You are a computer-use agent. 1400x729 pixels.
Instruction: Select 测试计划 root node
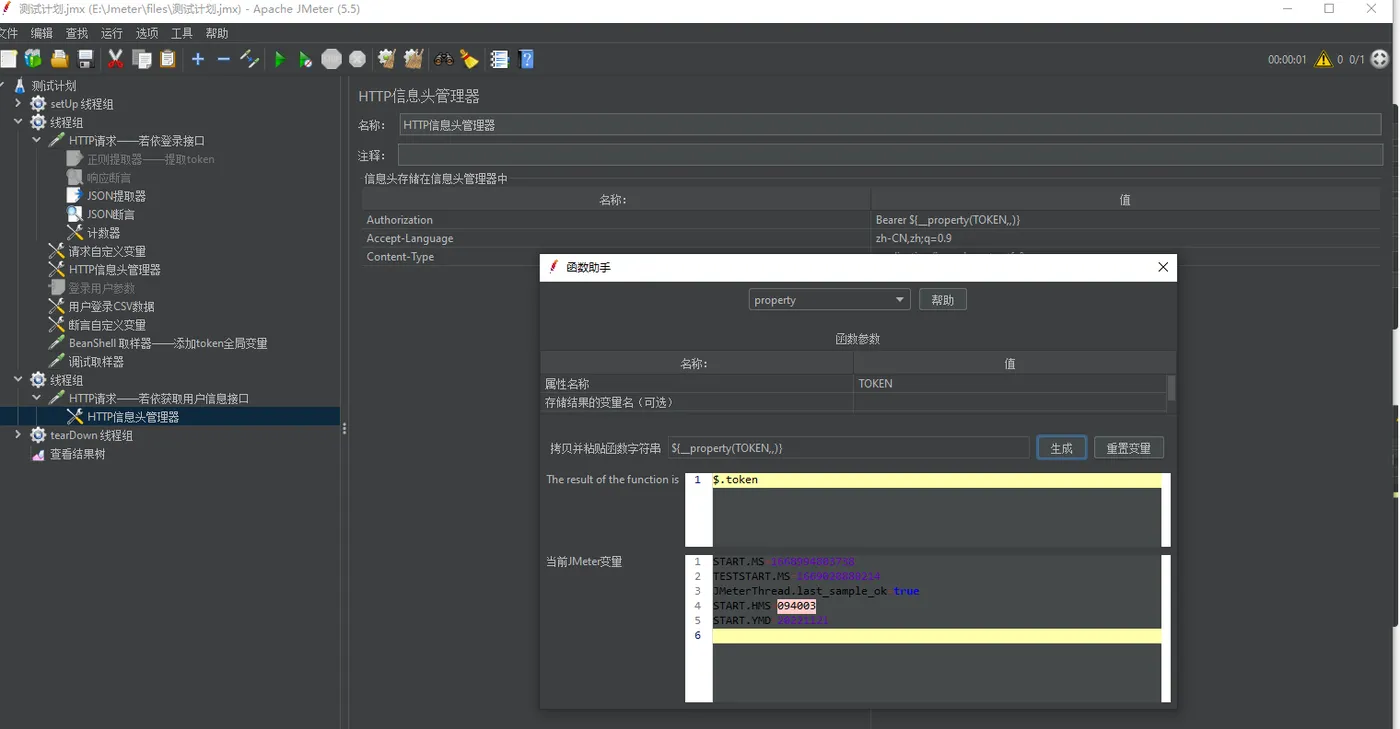tap(53, 86)
